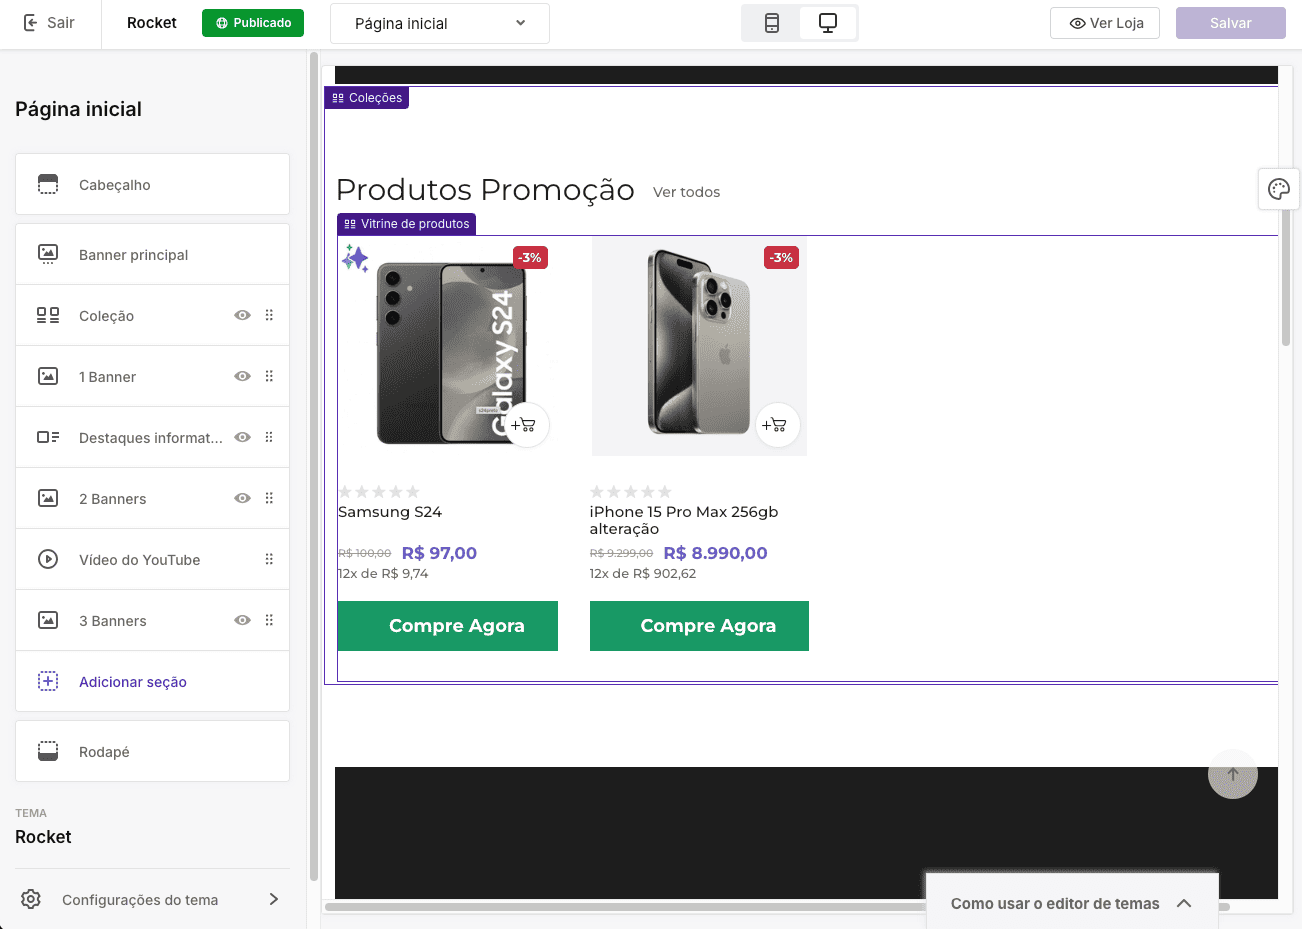
Task: Click the 3 Banners image icon
Action: pos(48,620)
